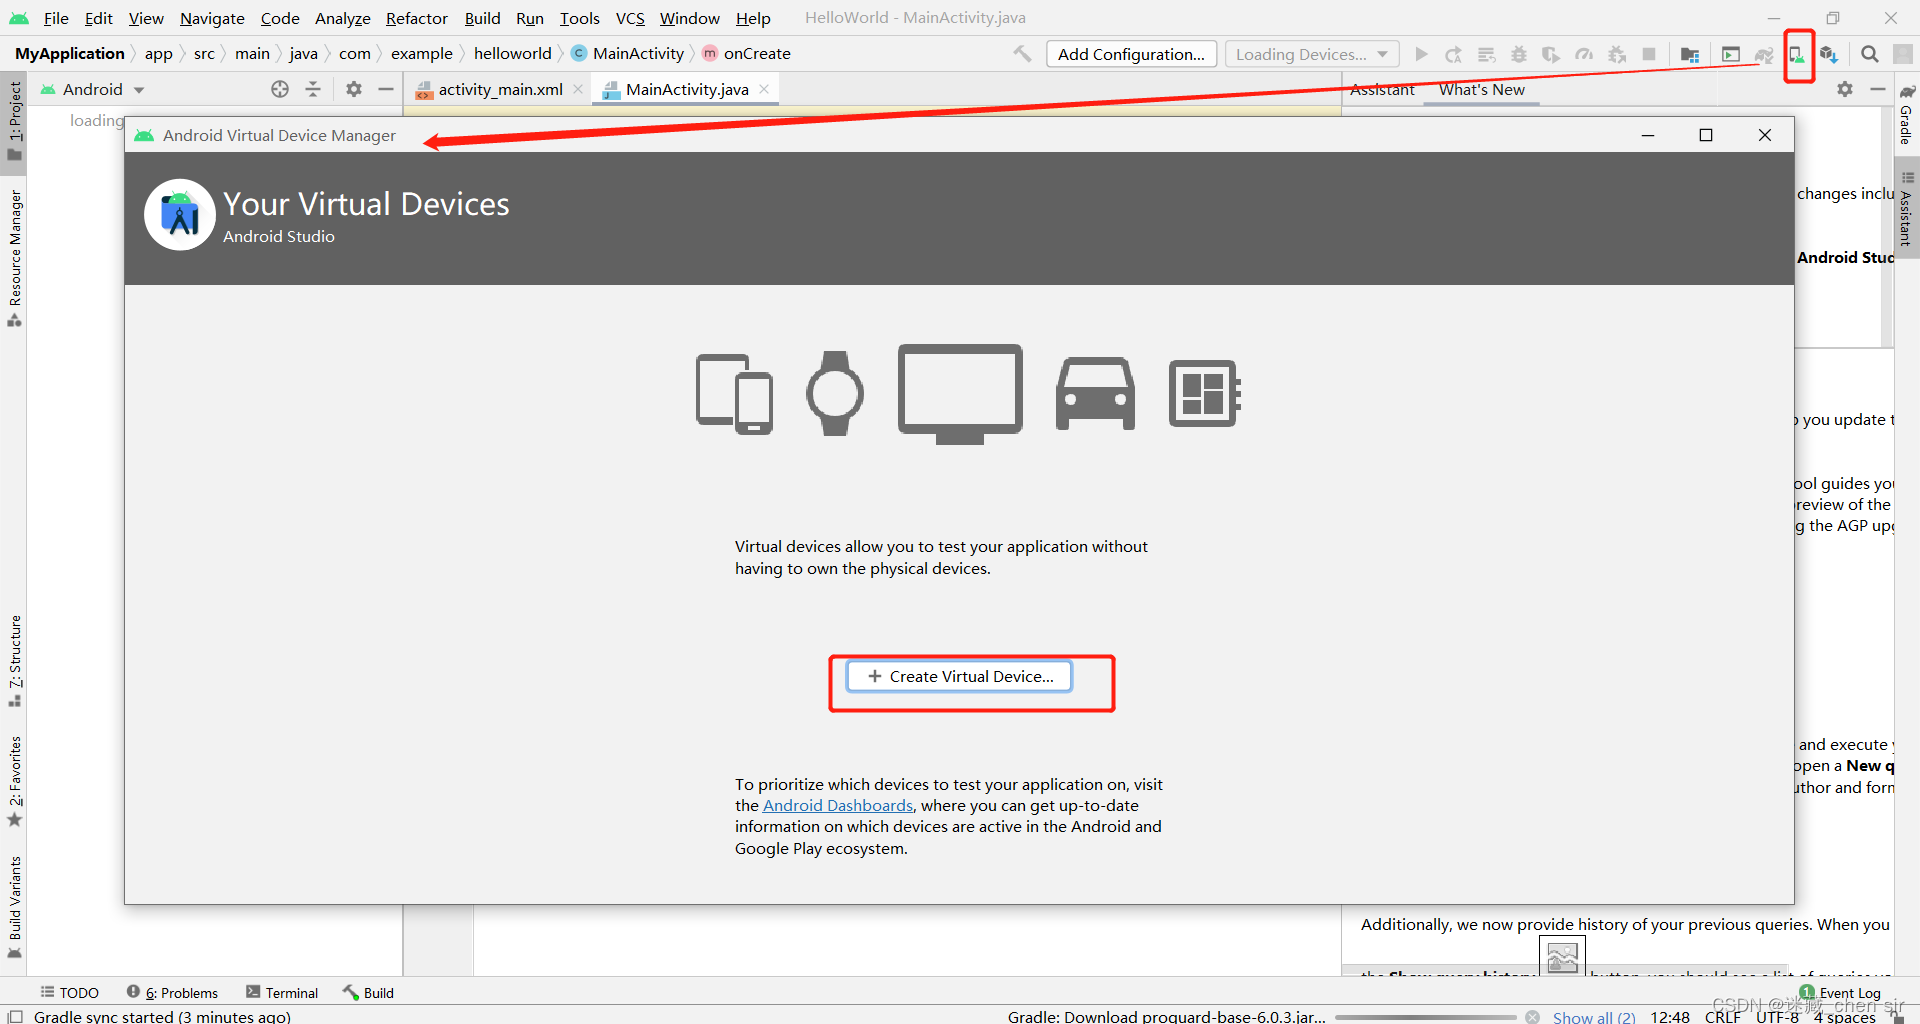The image size is (1920, 1024).
Task: Open the Event Log tool window
Action: 1840,992
